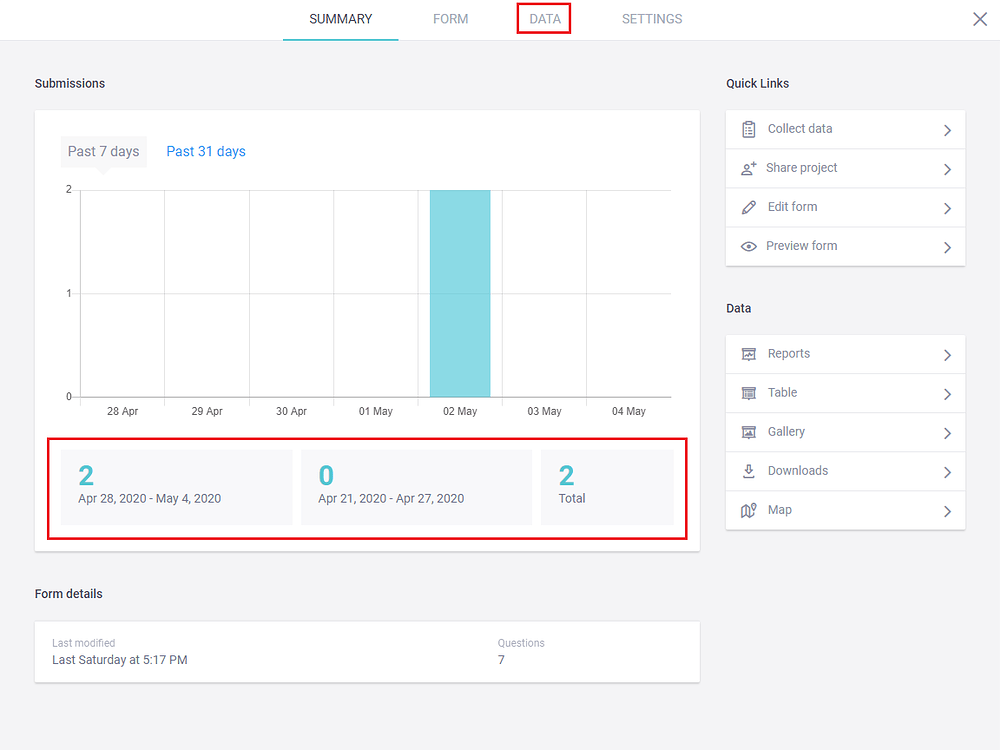Open the SETTINGS tab
1000x750 pixels.
pyautogui.click(x=651, y=18)
